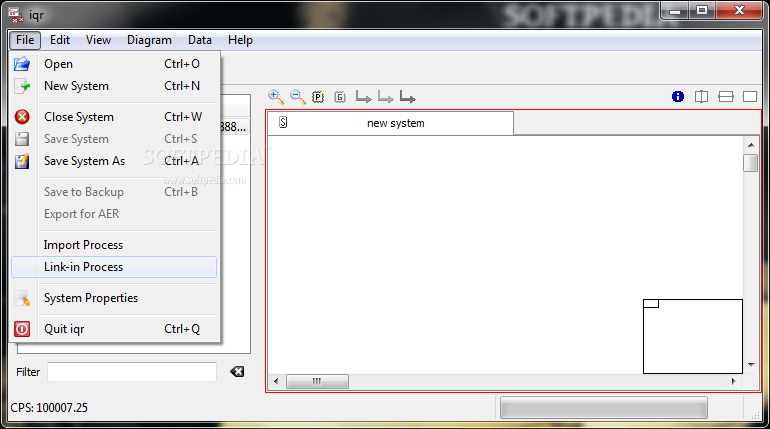Choose Import Process
770x429 pixels.
tap(114, 245)
